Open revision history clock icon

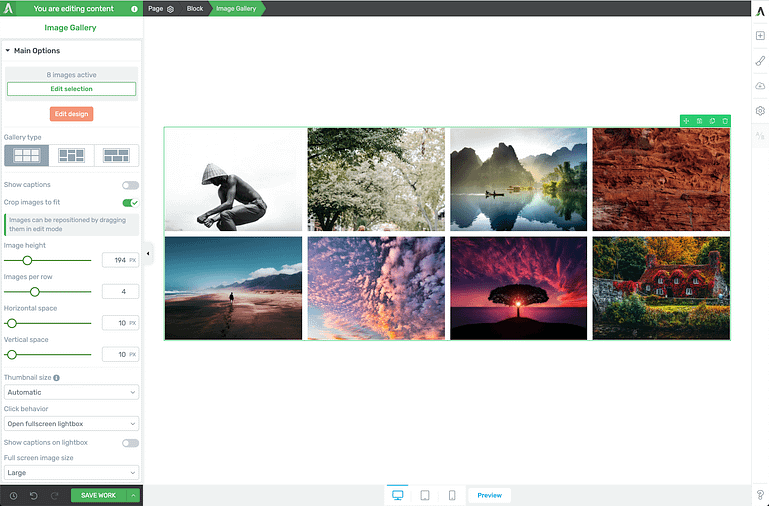coord(13,496)
